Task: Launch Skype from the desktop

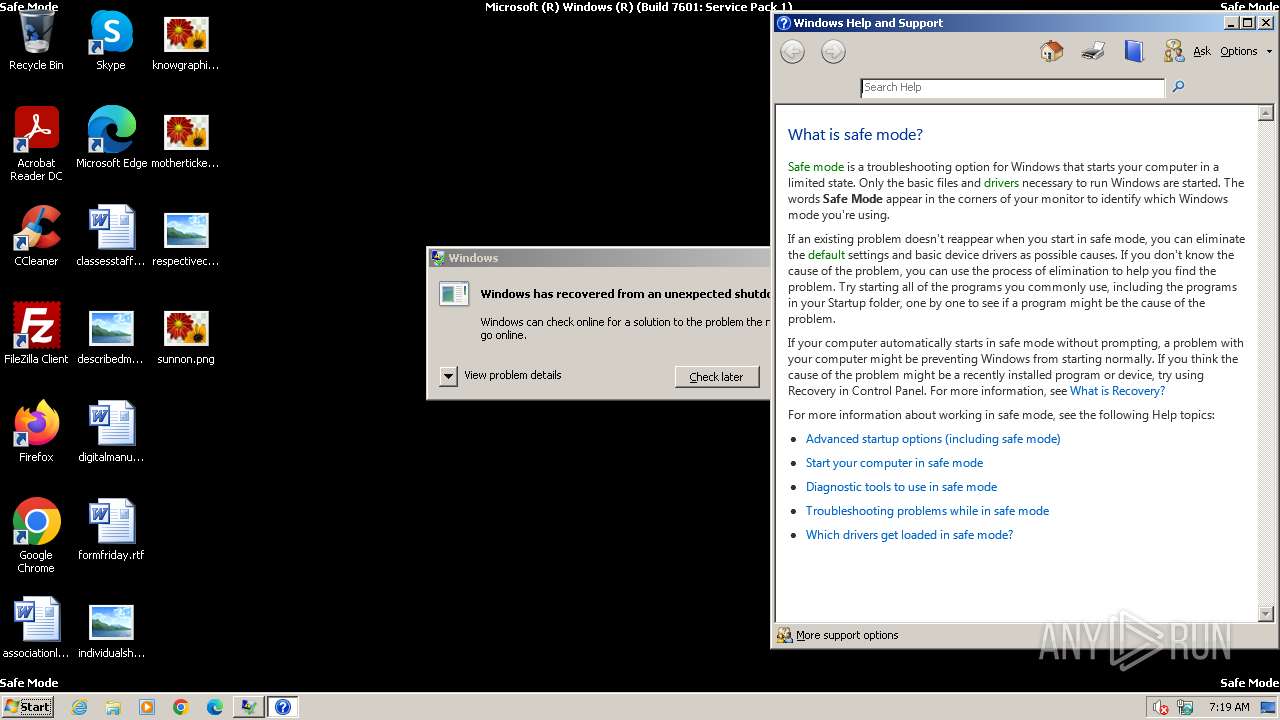Action: (111, 40)
